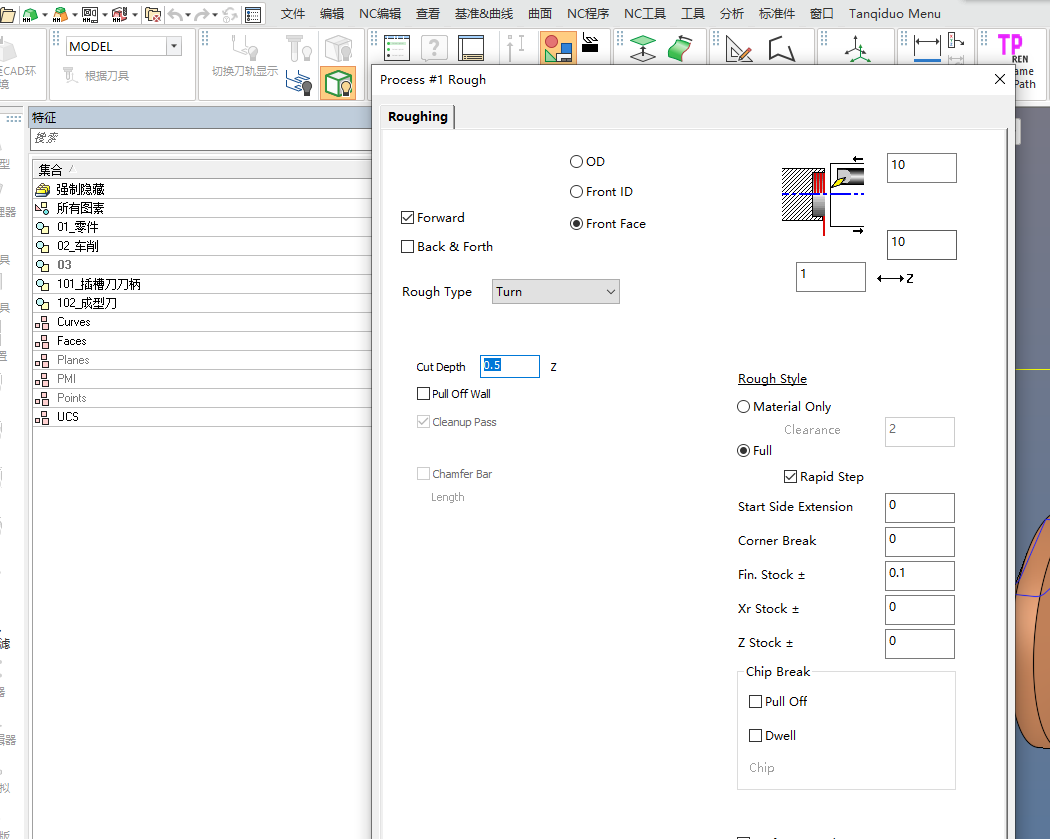
Task: Toggle the Rapid Step checkbox
Action: pos(790,477)
